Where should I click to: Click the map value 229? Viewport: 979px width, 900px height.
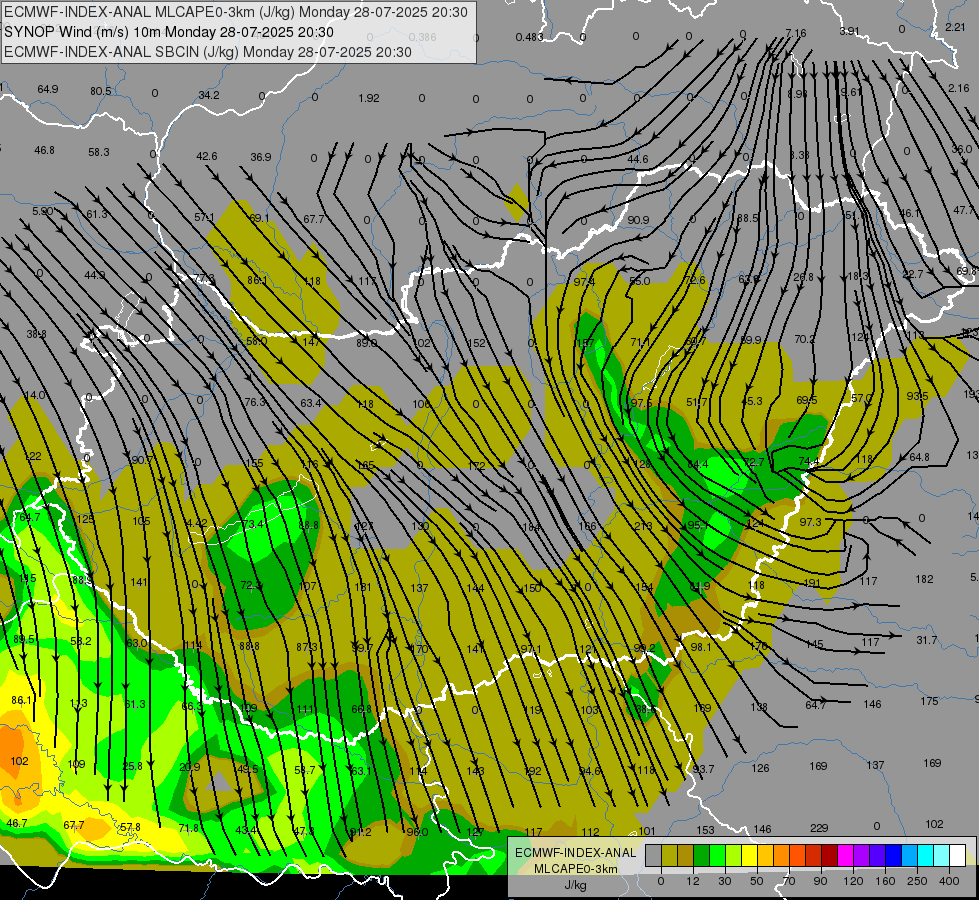pyautogui.click(x=819, y=828)
